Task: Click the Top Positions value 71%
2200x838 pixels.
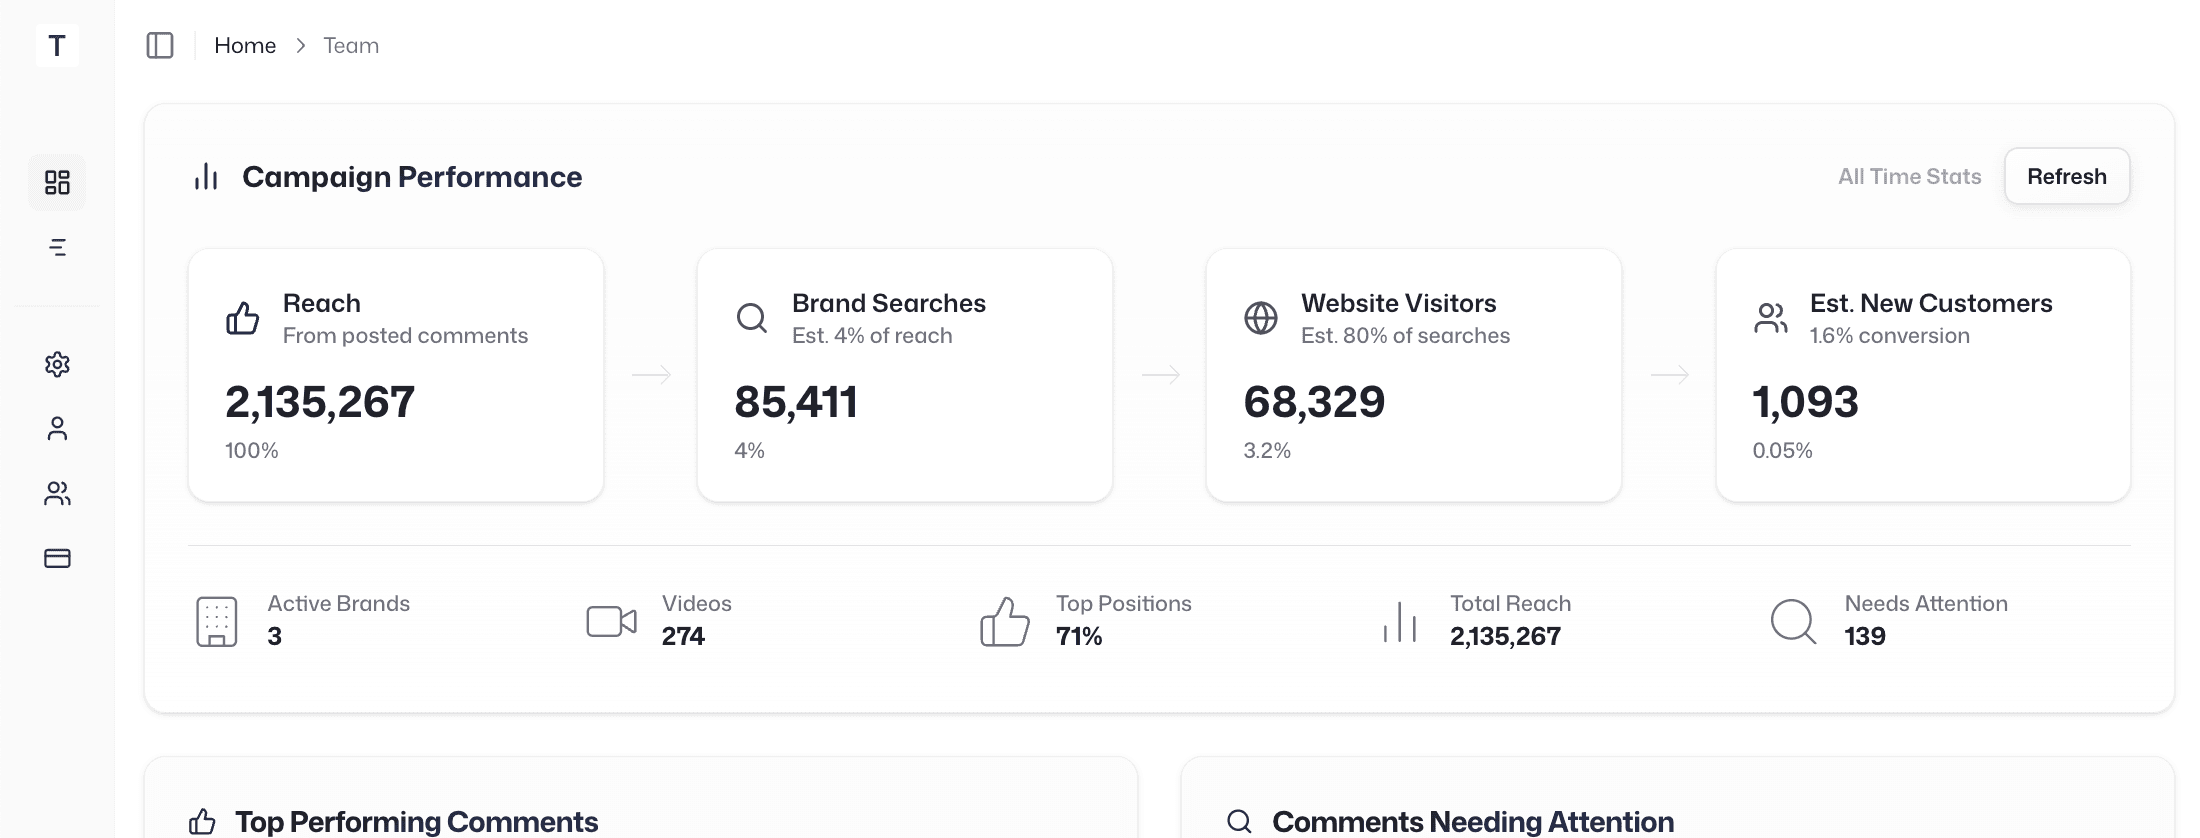Action: 1079,636
